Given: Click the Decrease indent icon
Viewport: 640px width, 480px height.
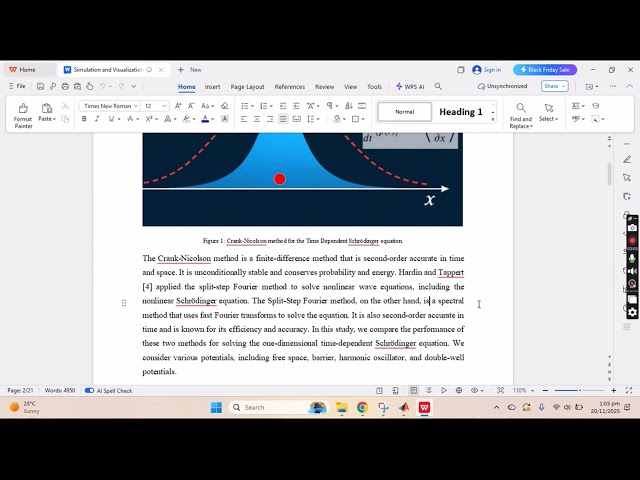Looking at the screenshot, I should 283,106.
